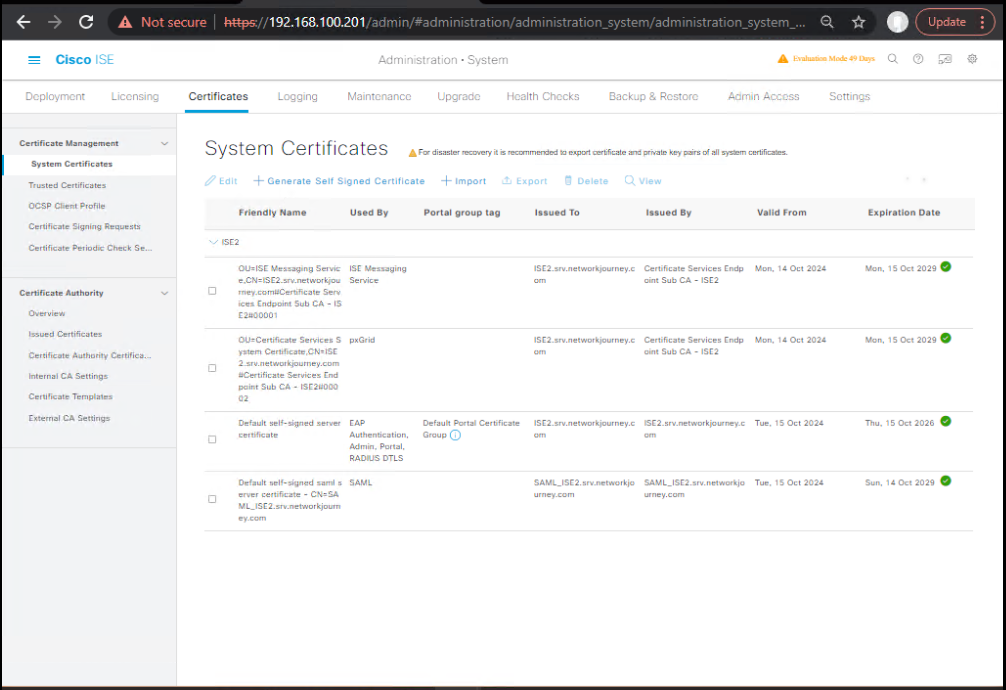Image resolution: width=1006 pixels, height=690 pixels.
Task: Click the browser forward arrow
Action: 55,22
